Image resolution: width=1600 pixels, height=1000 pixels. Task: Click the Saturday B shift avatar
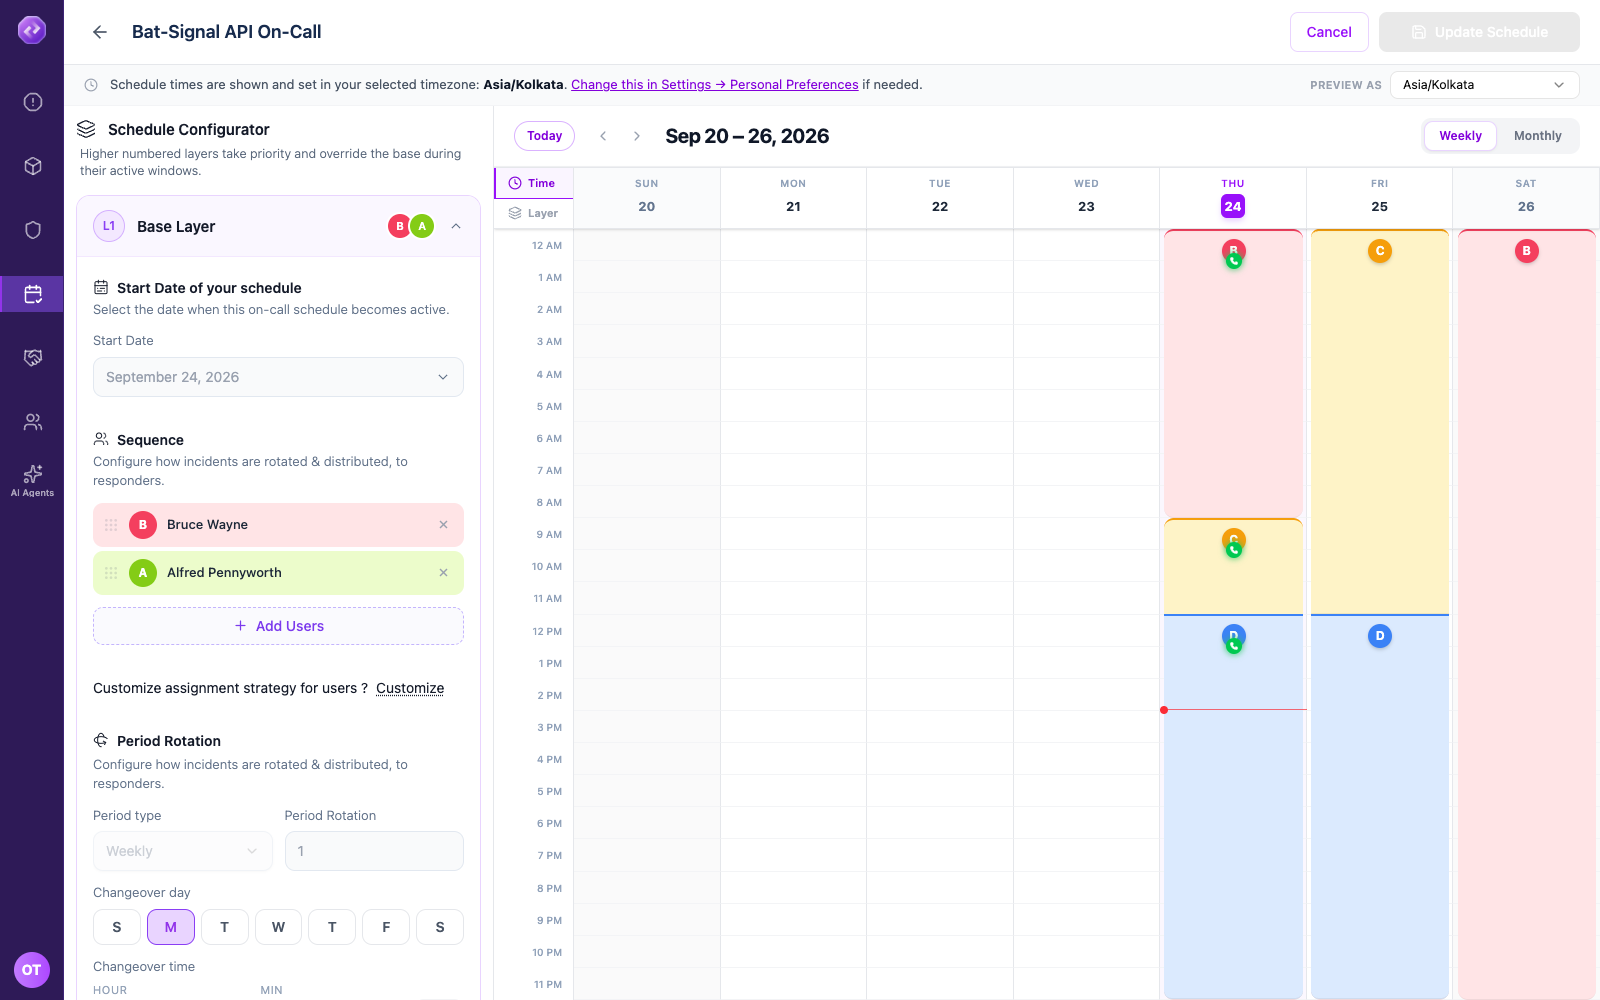coord(1526,251)
